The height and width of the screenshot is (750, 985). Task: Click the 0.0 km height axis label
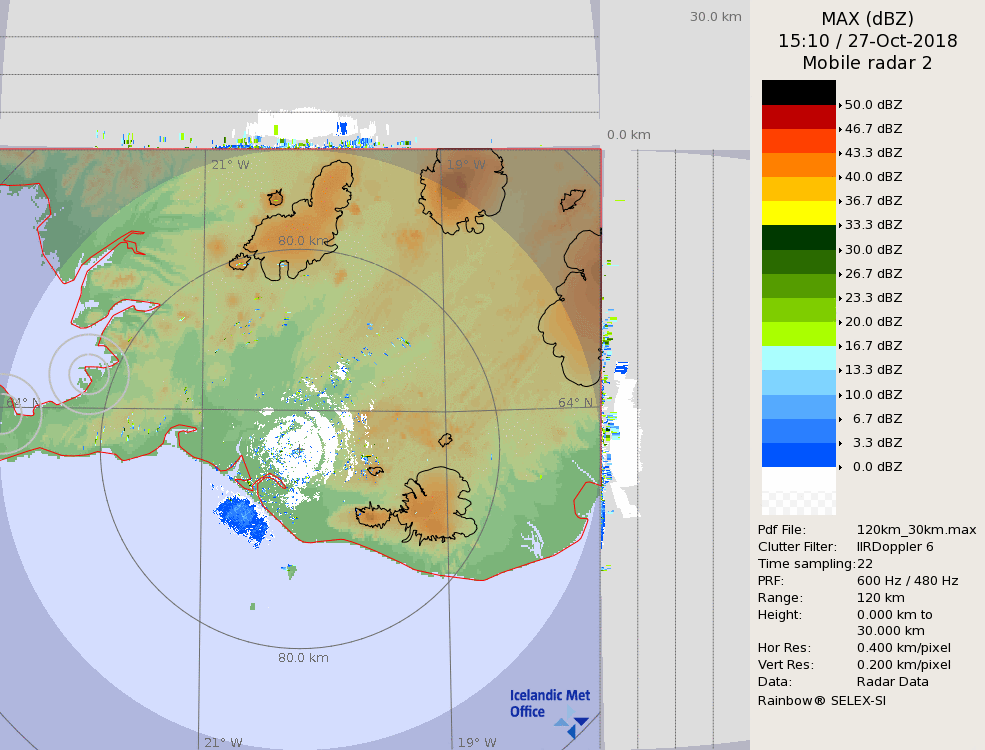[x=629, y=135]
